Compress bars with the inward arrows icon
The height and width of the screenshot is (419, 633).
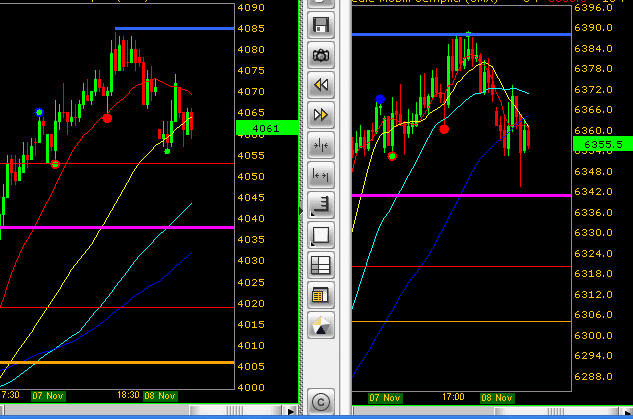(x=321, y=145)
